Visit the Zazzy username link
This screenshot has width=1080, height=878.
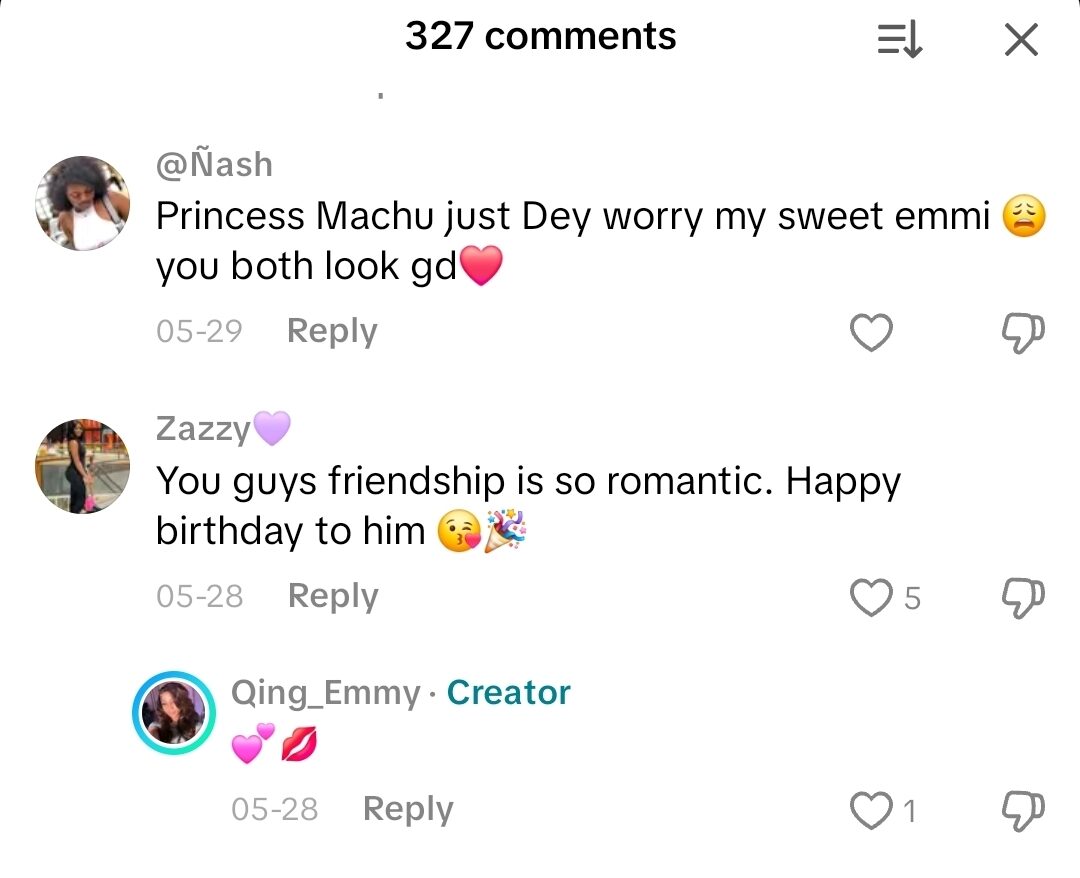[x=204, y=429]
